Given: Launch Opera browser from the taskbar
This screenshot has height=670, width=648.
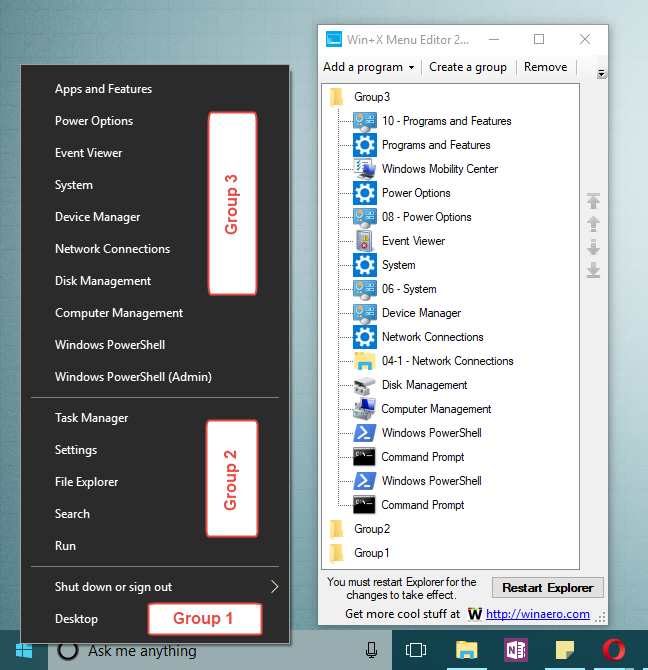Looking at the screenshot, I should (x=613, y=650).
